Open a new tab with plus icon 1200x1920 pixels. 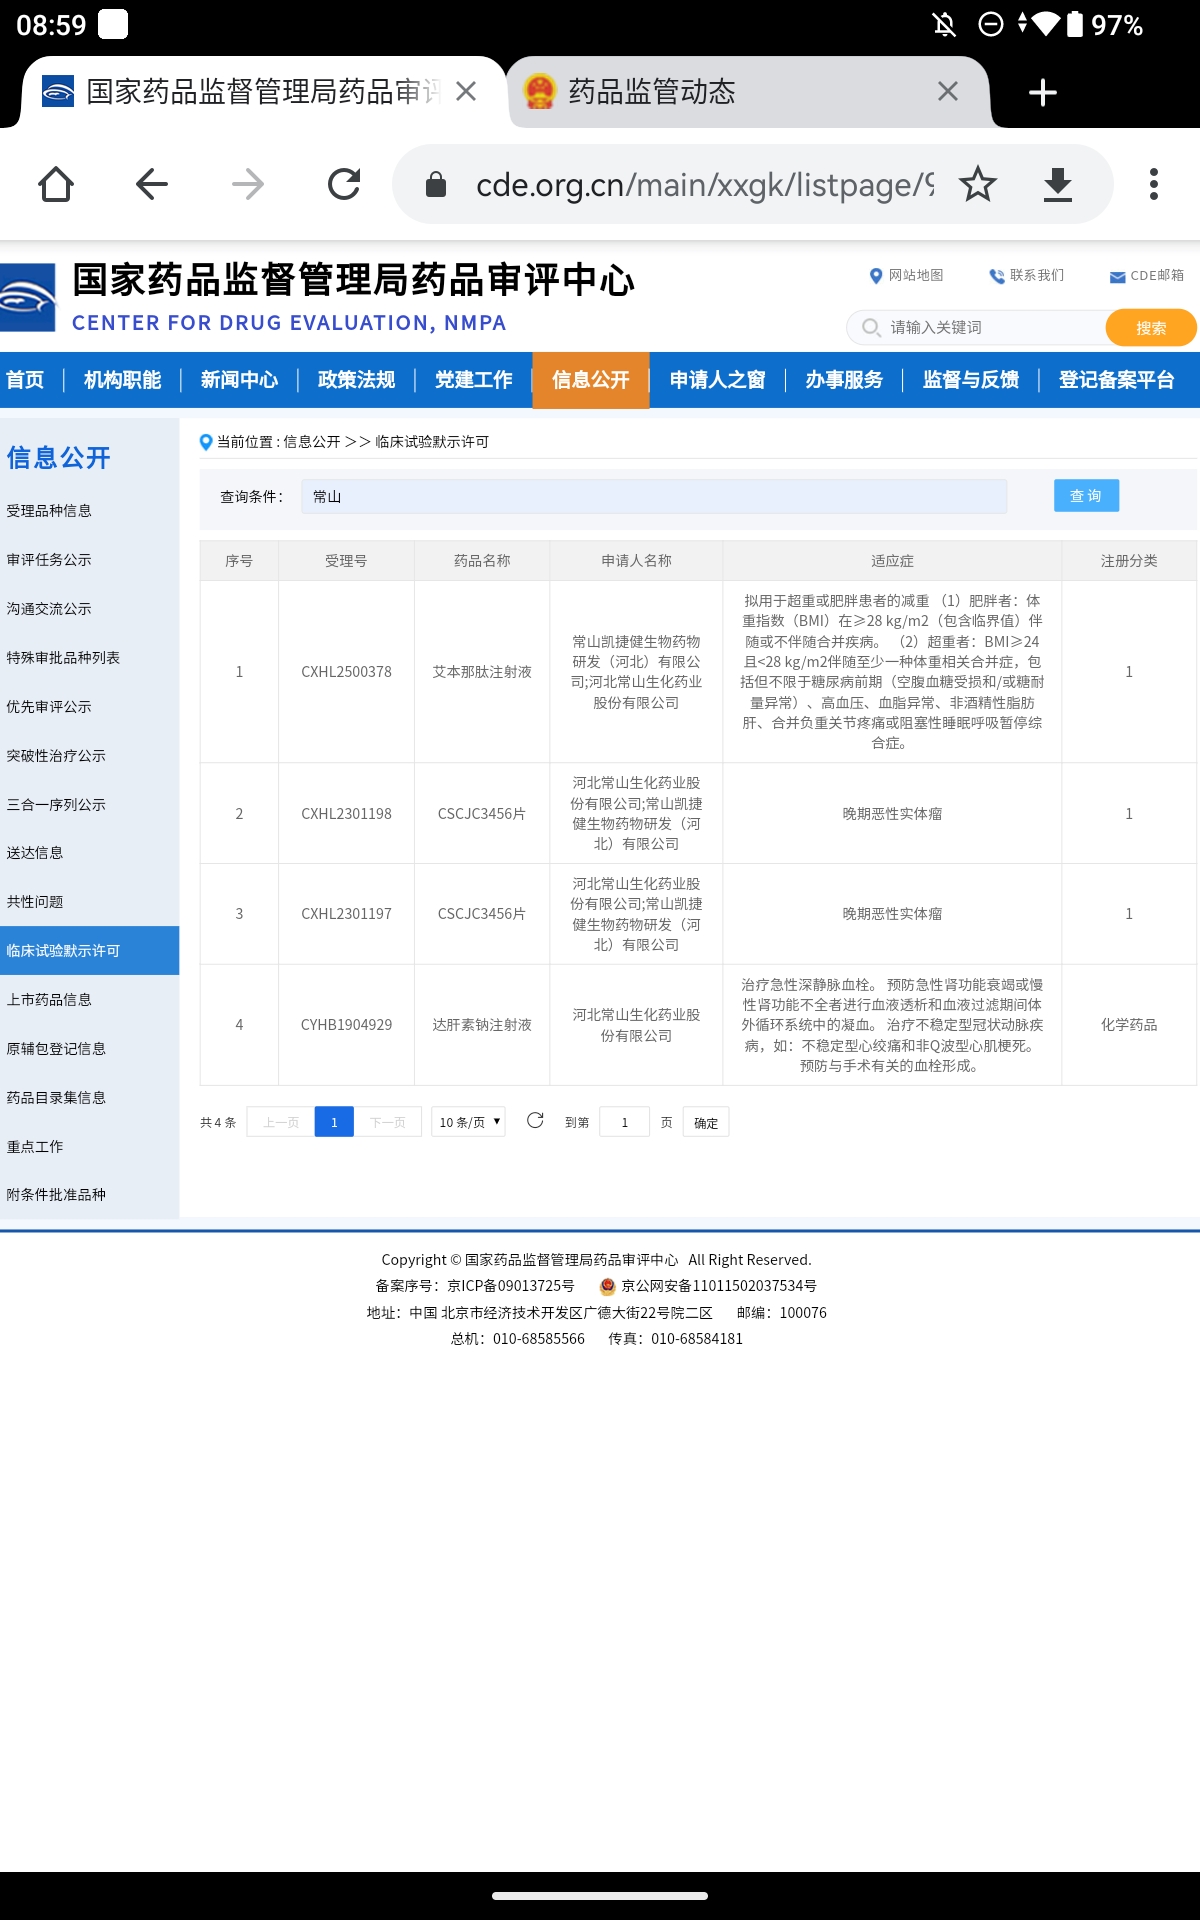click(1042, 92)
